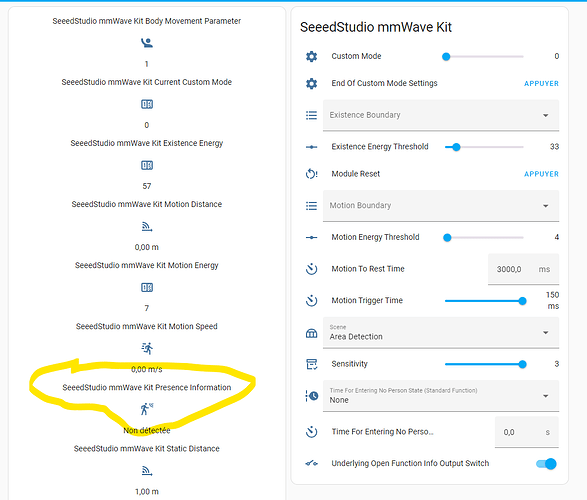Click the End Of Custom Mode Settings gear icon
587x500 pixels.
(x=311, y=83)
